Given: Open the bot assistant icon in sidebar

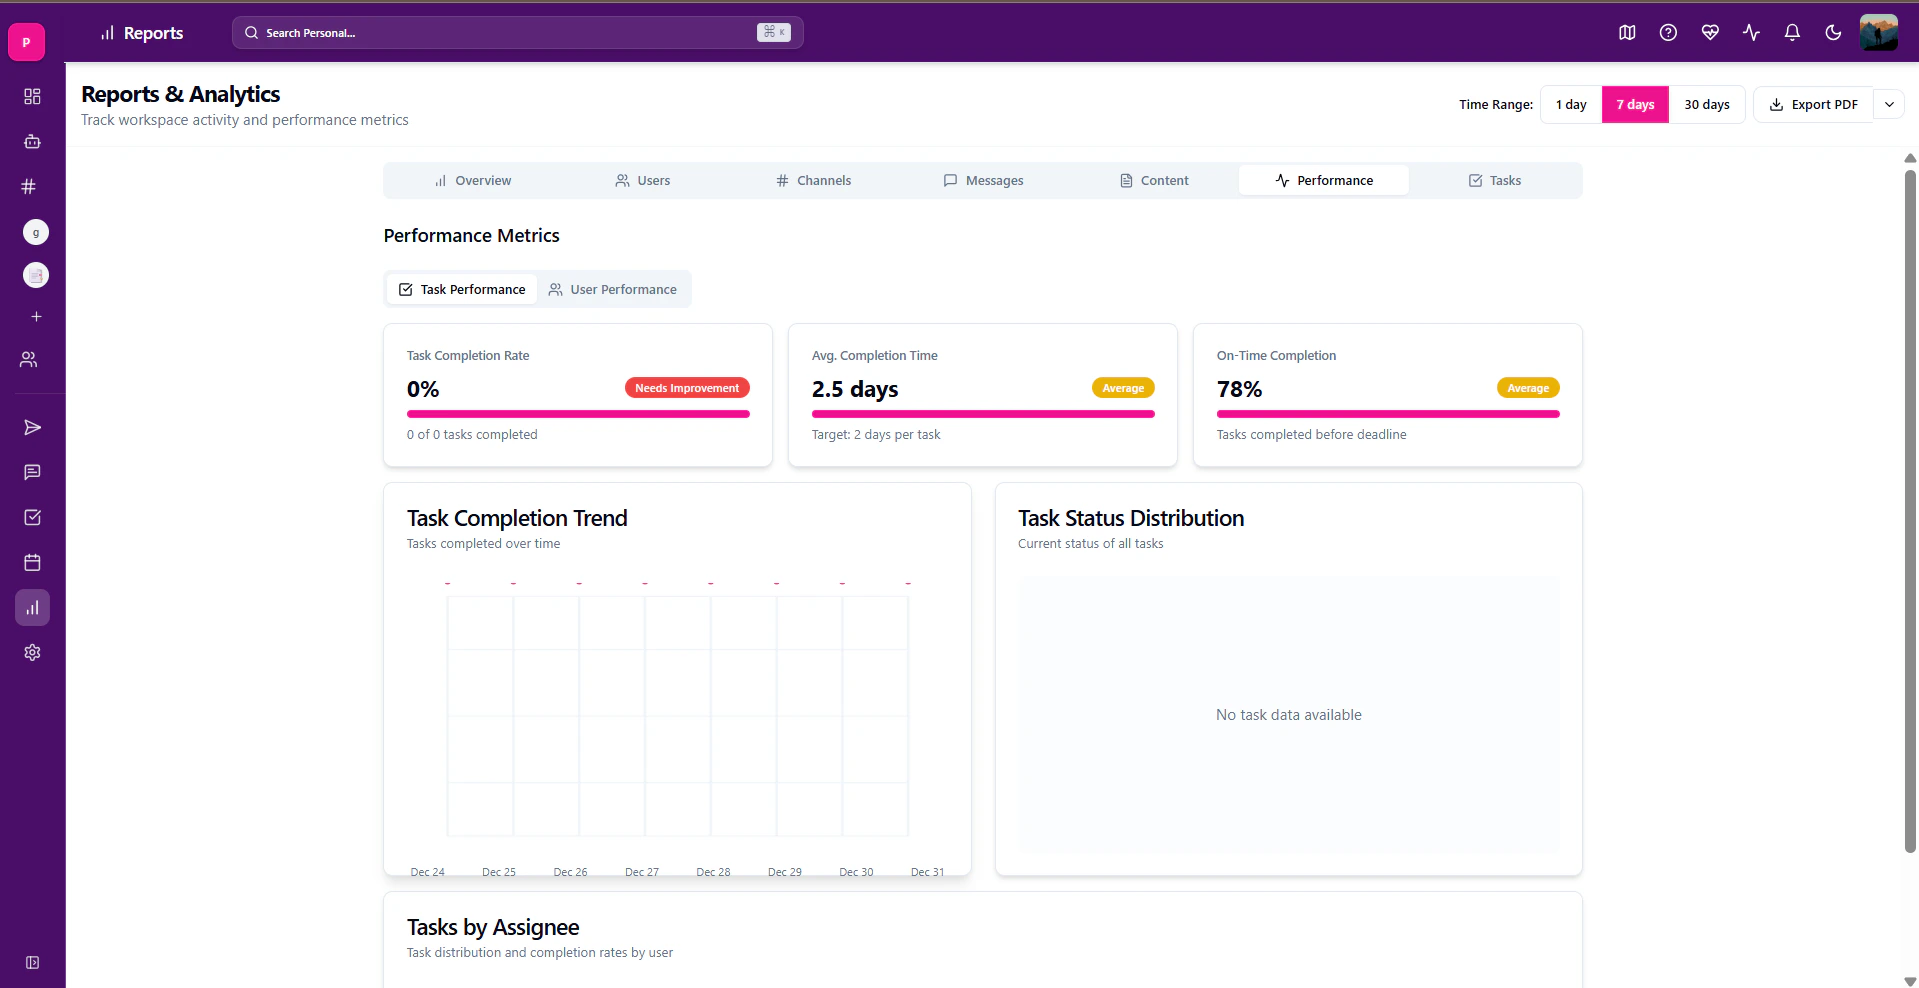Looking at the screenshot, I should pyautogui.click(x=32, y=141).
